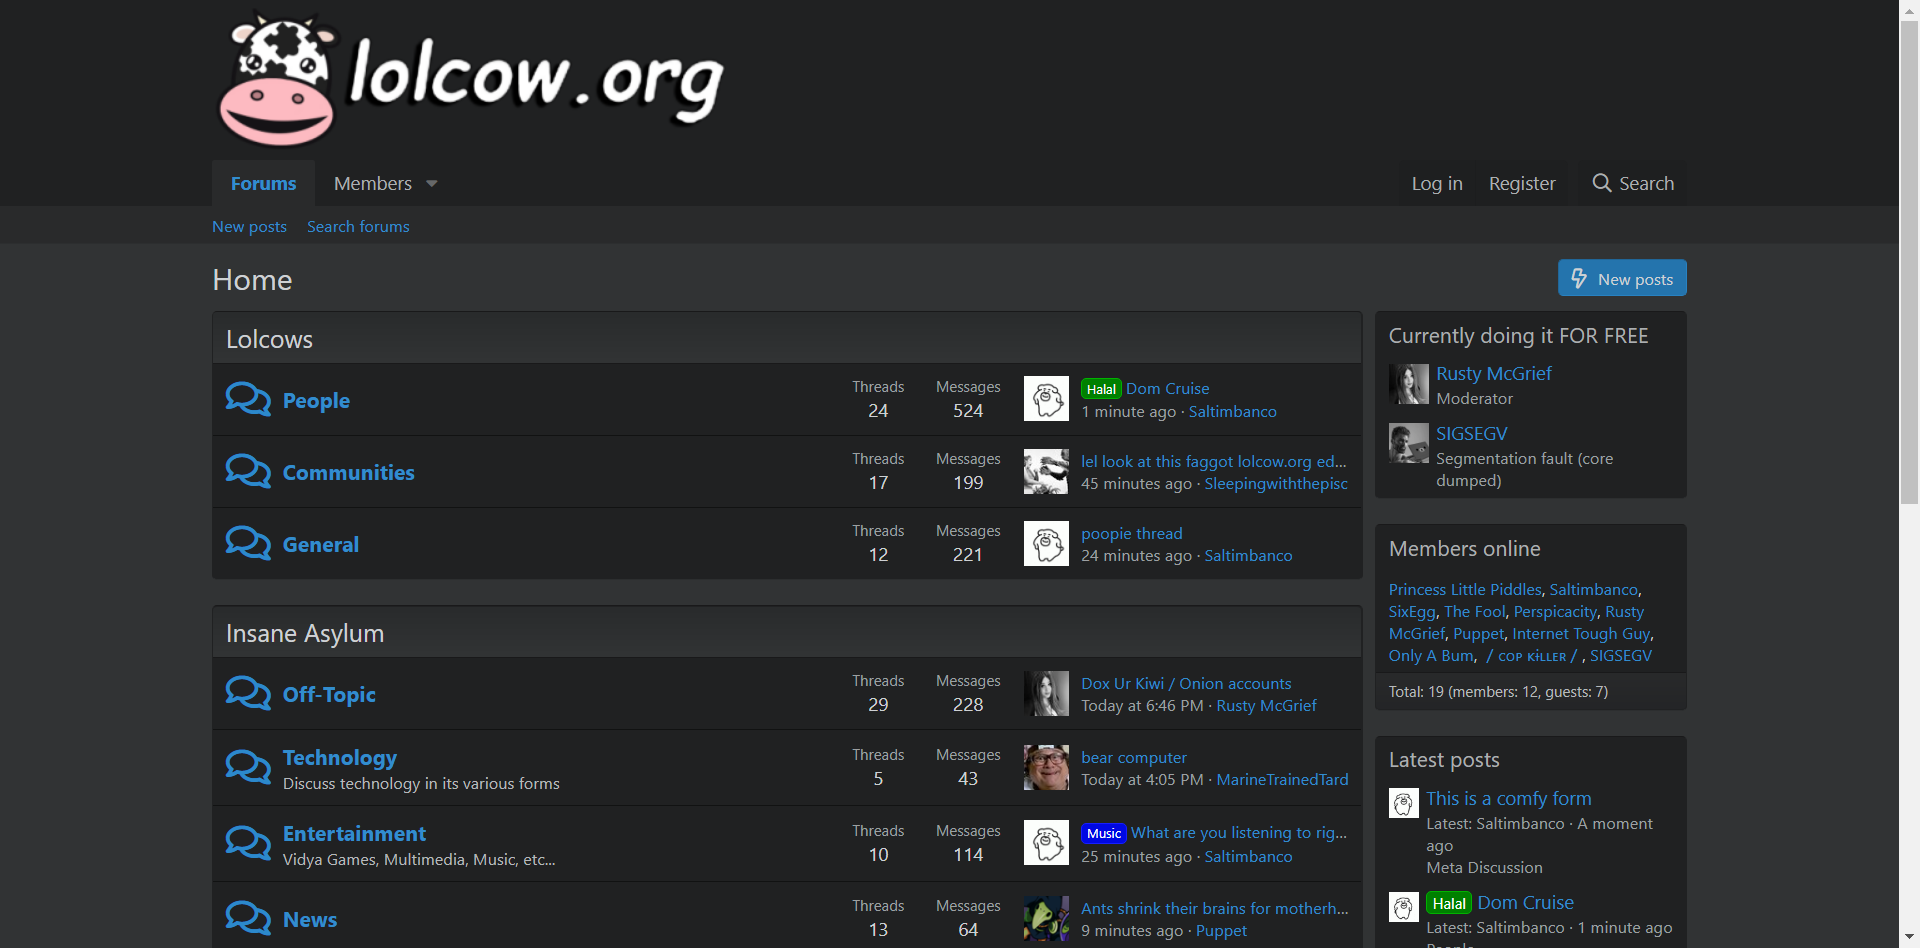Viewport: 1920px width, 948px height.
Task: Open SIGSEGV name under Currently doing it
Action: (1472, 433)
